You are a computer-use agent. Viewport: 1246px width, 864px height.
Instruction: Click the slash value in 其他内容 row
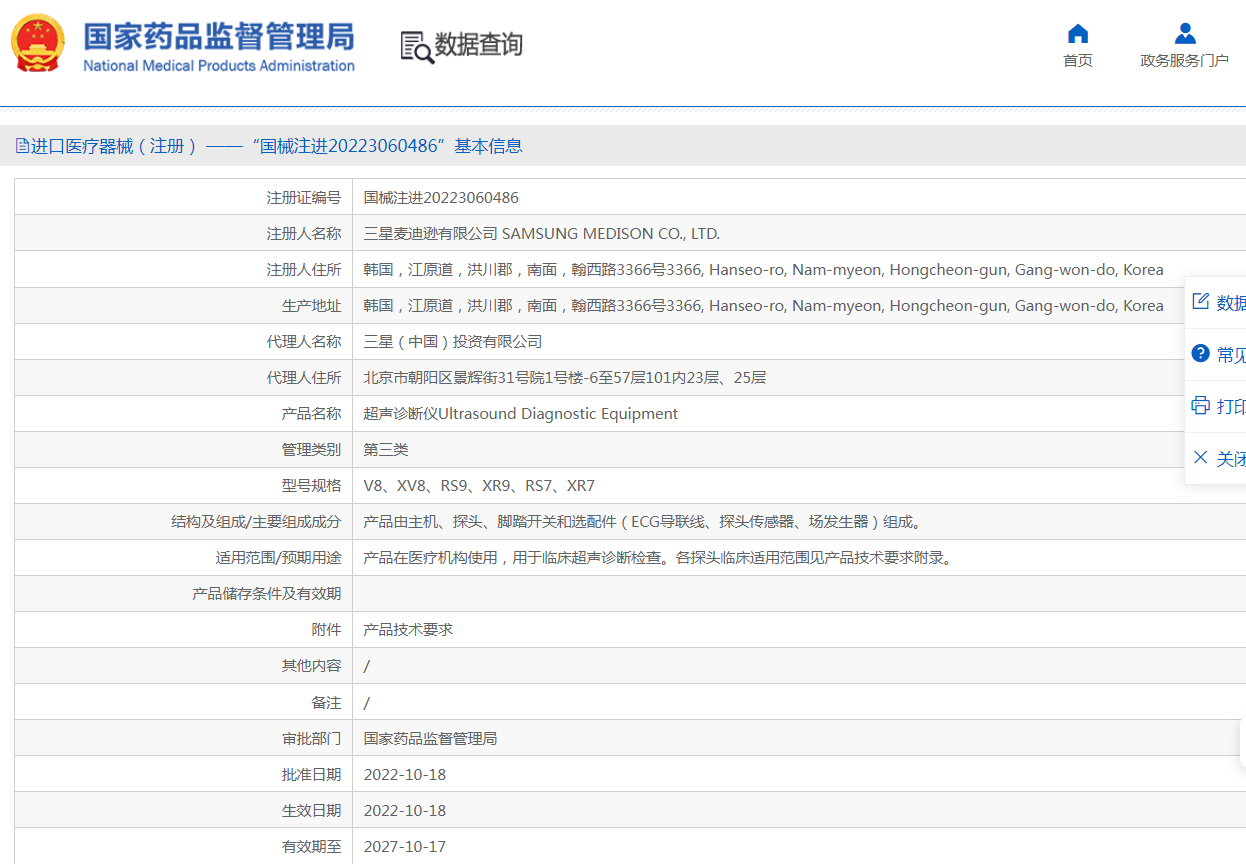pyautogui.click(x=367, y=666)
